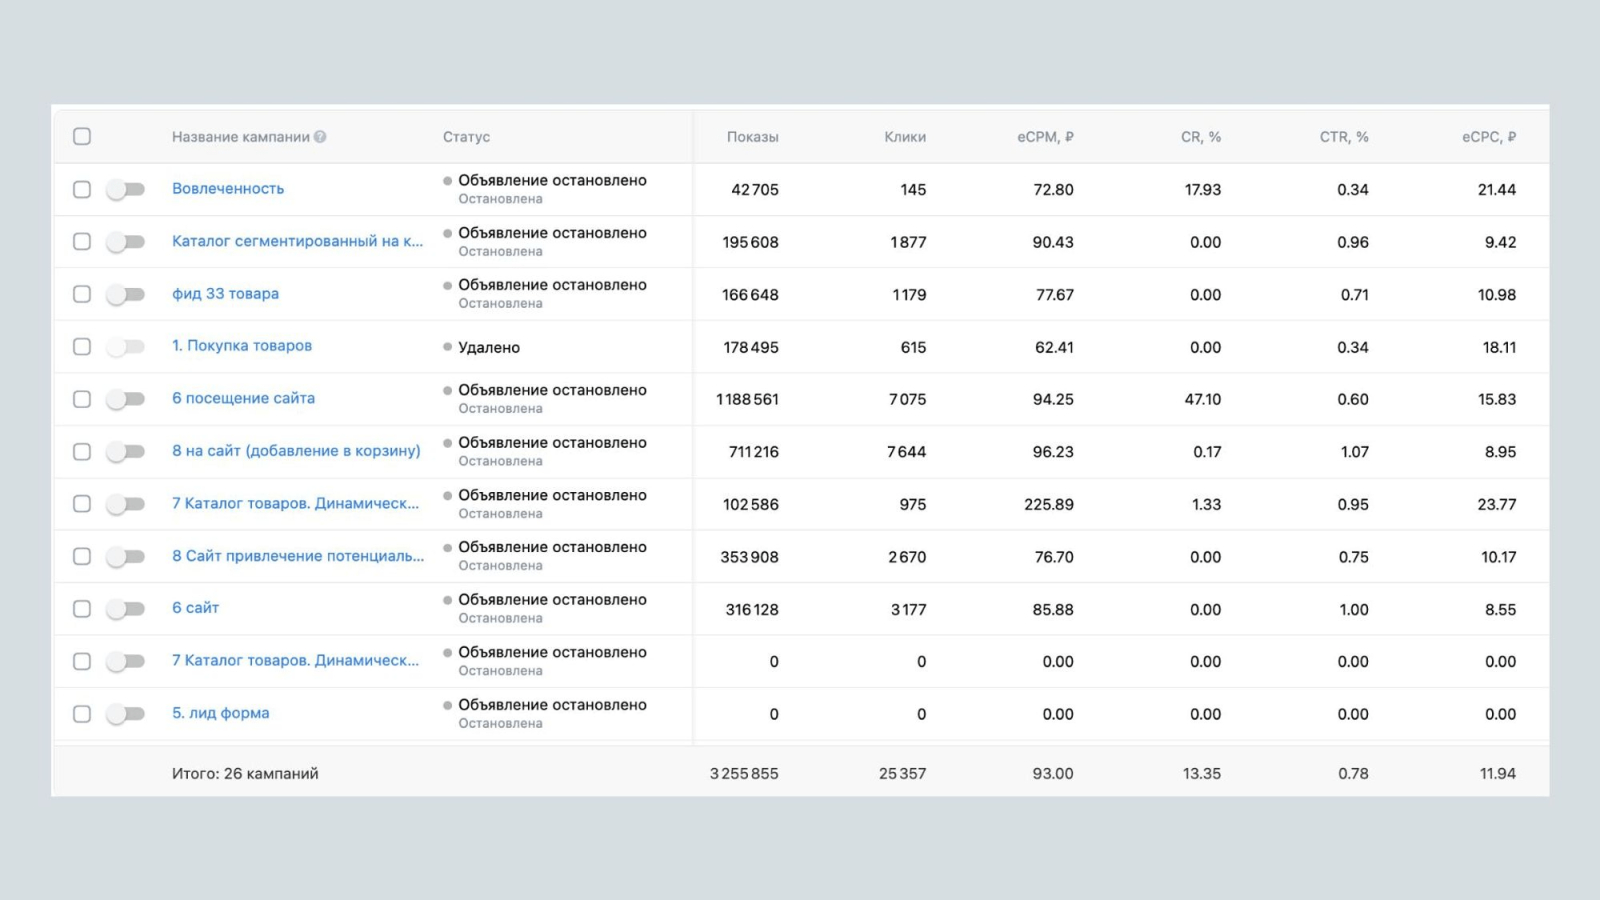Sort by the eCPC, ₽ column header
Screen dimensions: 1600x900
(x=1489, y=137)
